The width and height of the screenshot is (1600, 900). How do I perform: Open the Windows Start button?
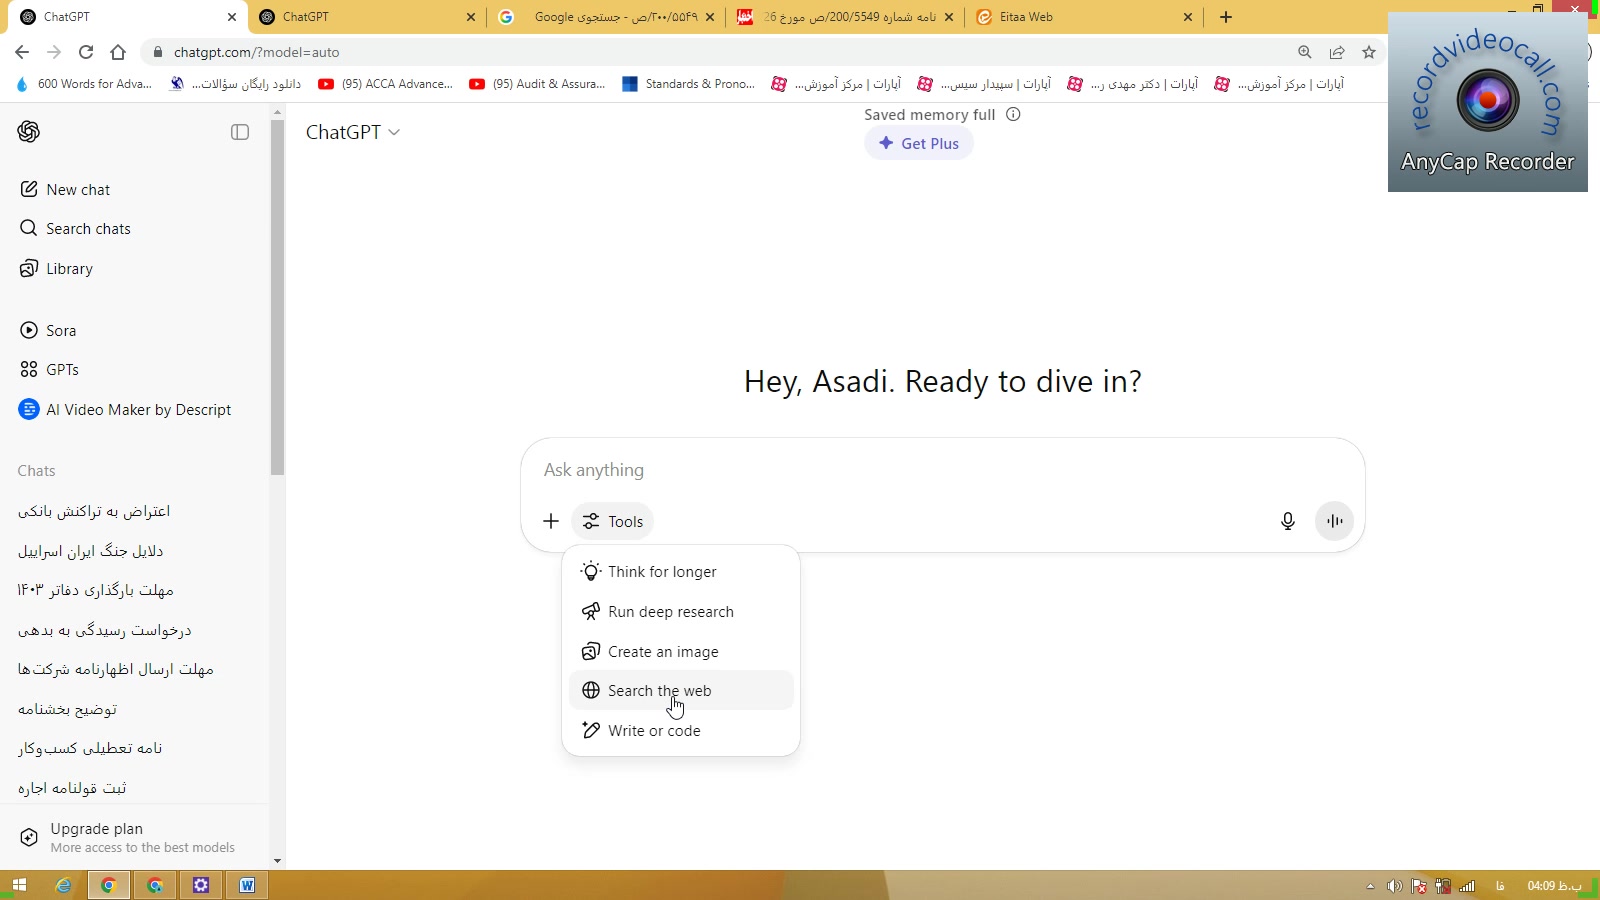click(19, 885)
